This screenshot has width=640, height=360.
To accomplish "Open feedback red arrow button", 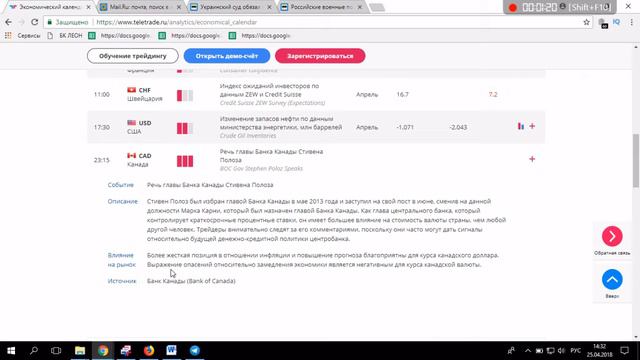I will [x=612, y=236].
